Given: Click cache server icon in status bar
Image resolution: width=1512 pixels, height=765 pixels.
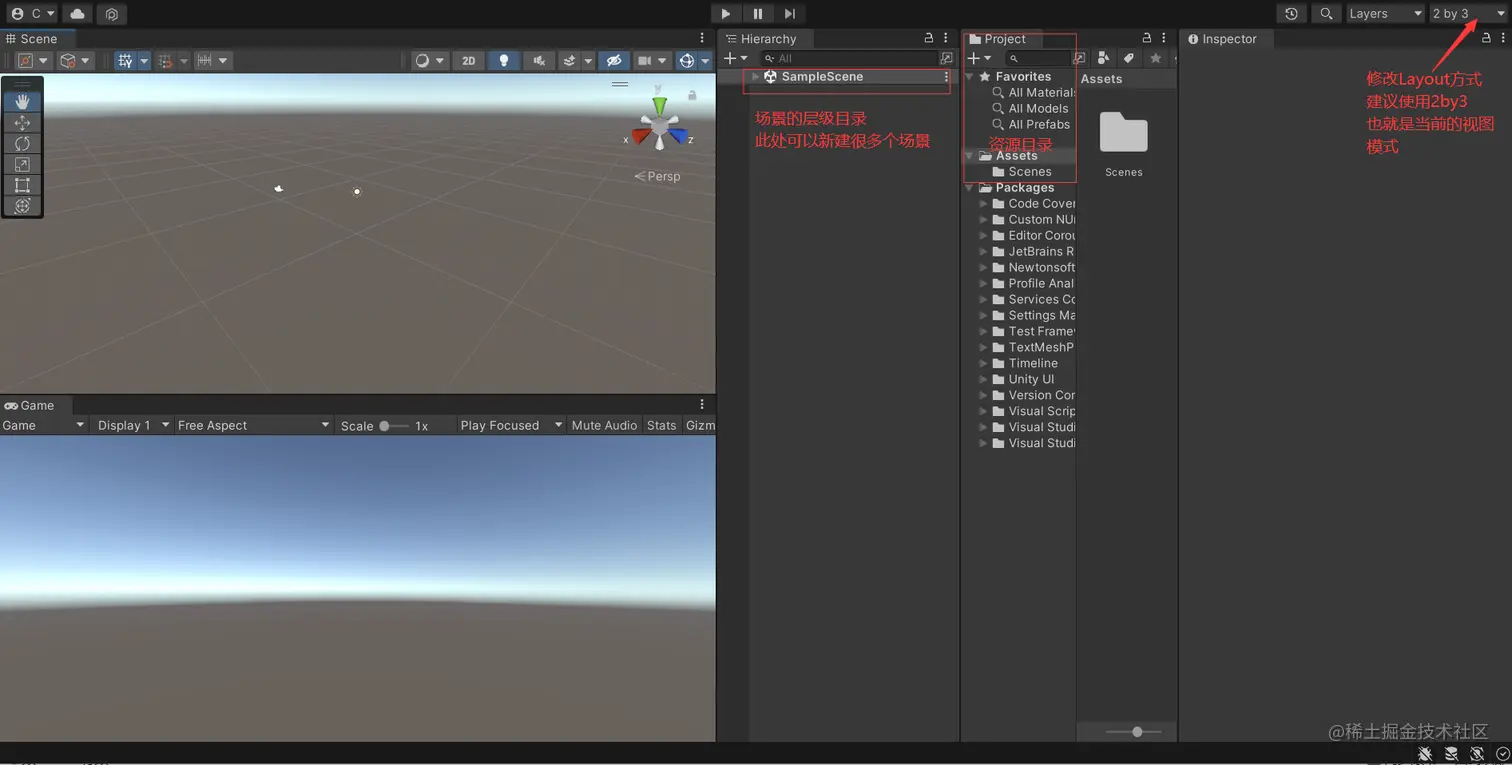Looking at the screenshot, I should (x=1451, y=753).
